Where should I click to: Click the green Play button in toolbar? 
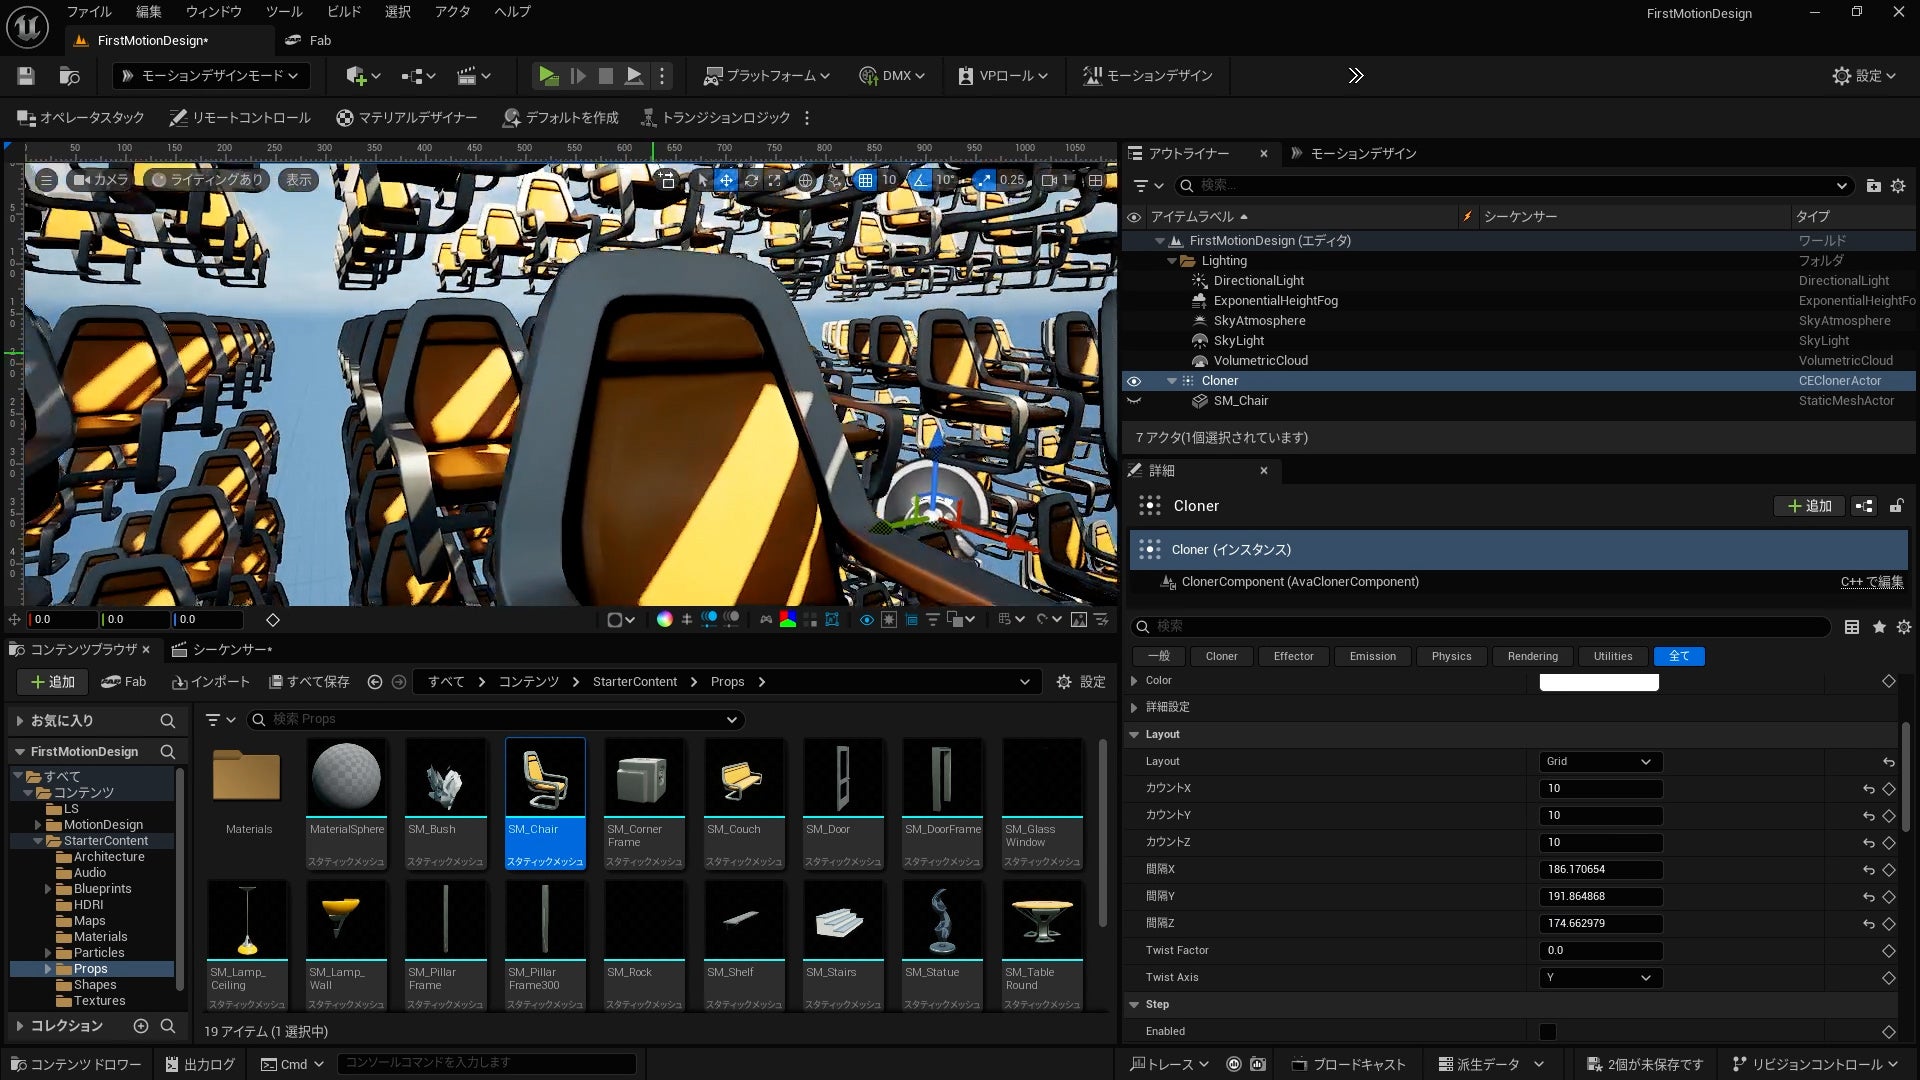[547, 76]
